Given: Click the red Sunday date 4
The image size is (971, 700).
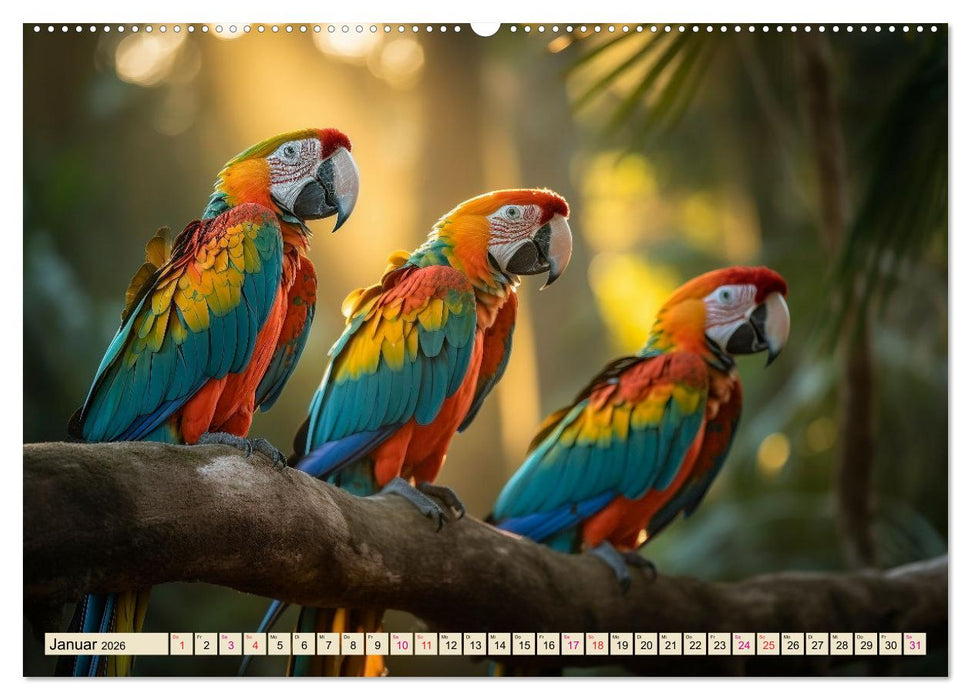Looking at the screenshot, I should [256, 646].
